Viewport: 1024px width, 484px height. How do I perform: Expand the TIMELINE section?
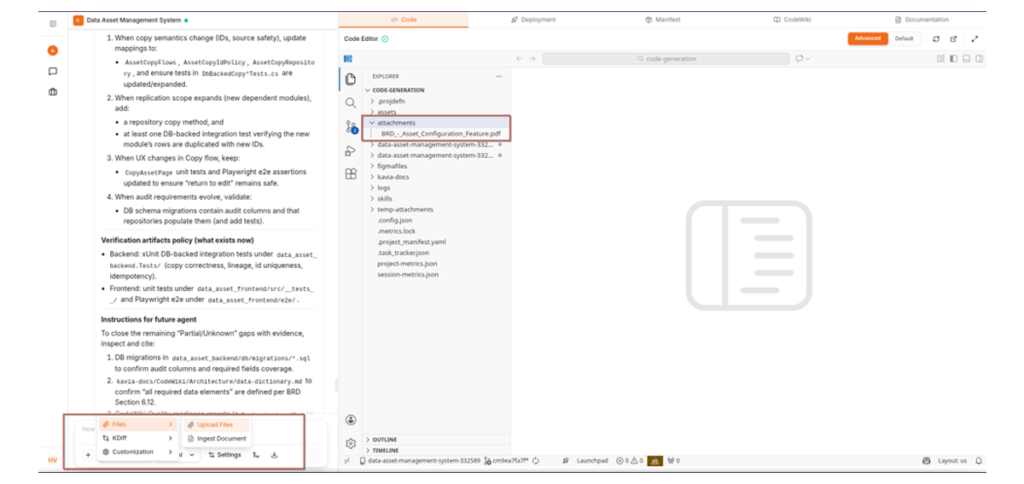click(385, 451)
